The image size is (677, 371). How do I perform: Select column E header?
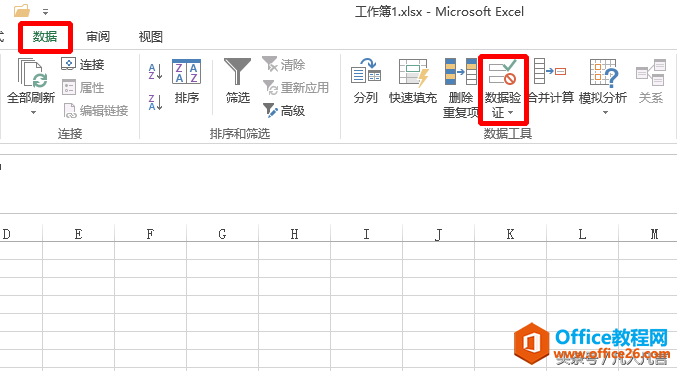[79, 234]
